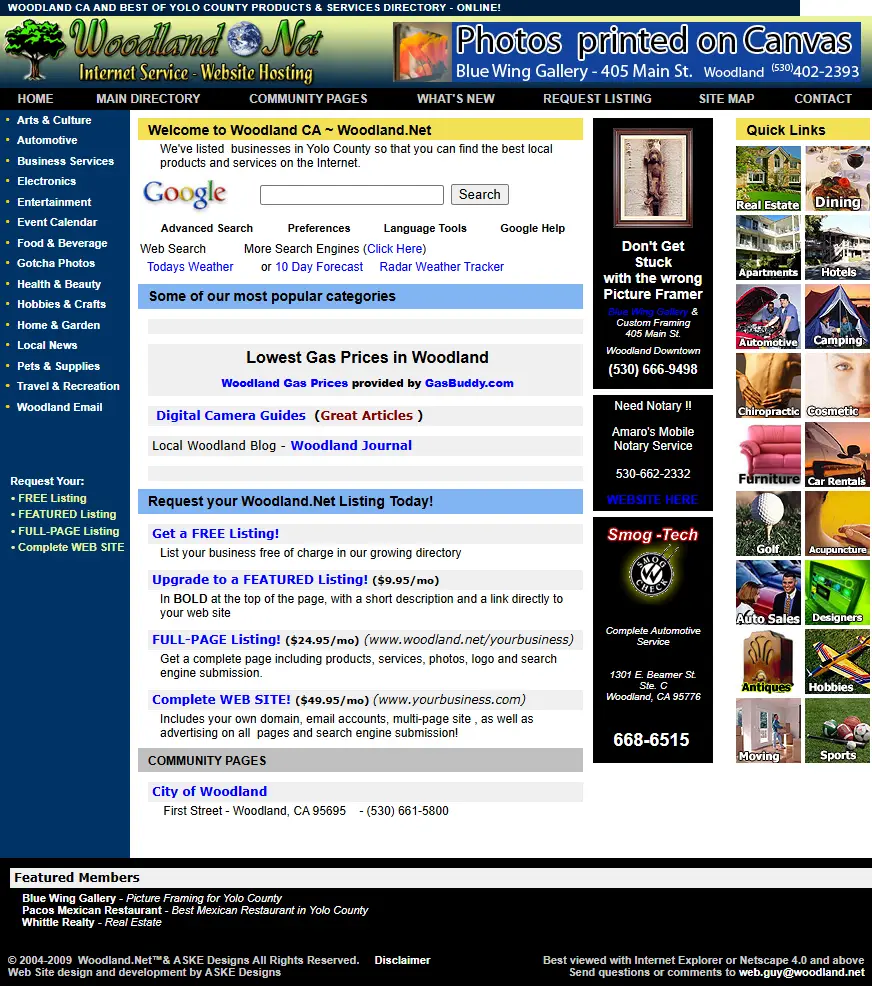Open Food & Beverage category in sidebar
Image resolution: width=872 pixels, height=986 pixels.
62,243
